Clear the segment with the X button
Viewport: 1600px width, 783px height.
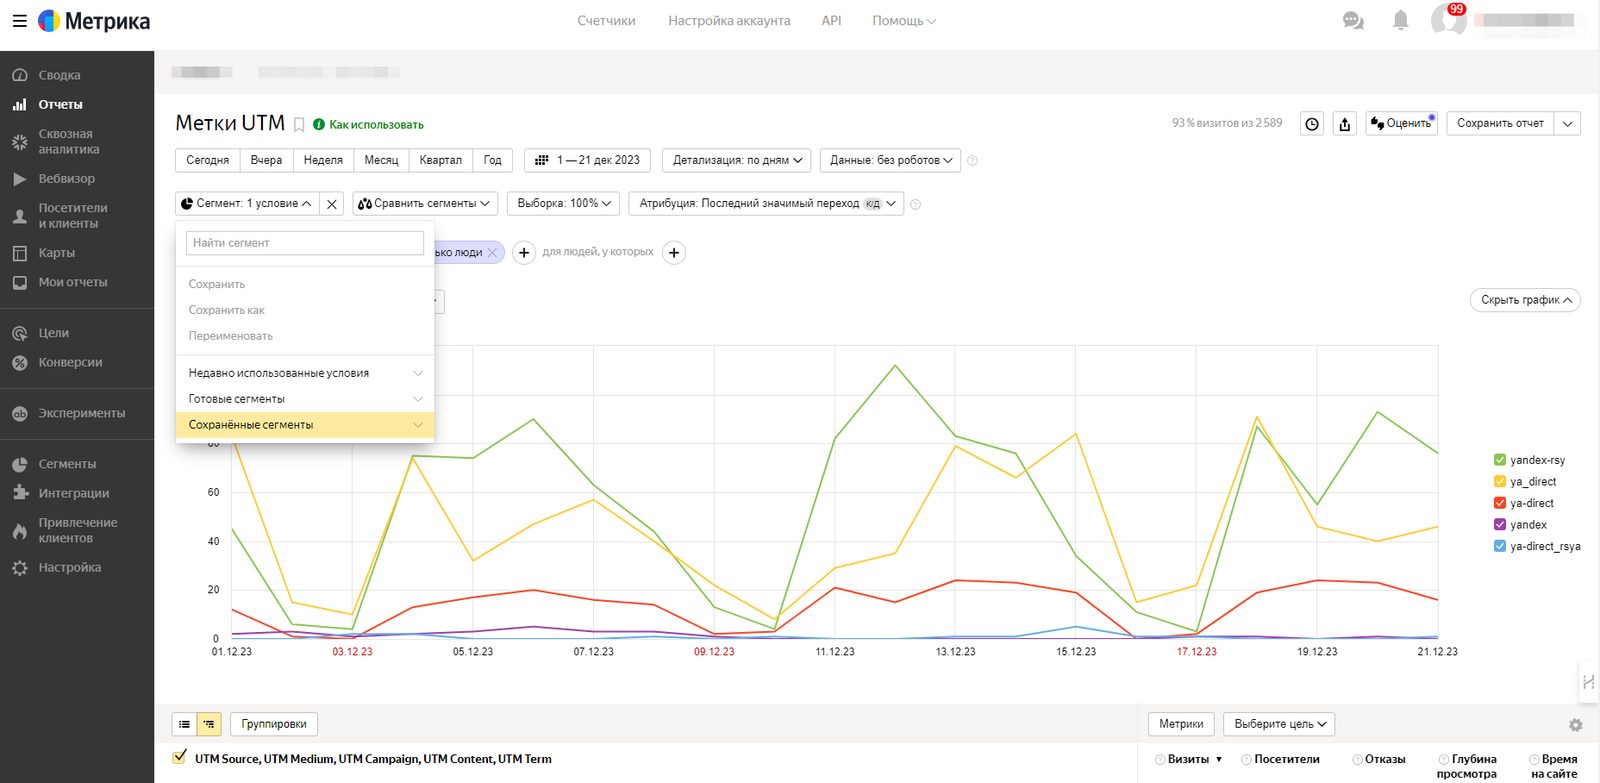[332, 204]
